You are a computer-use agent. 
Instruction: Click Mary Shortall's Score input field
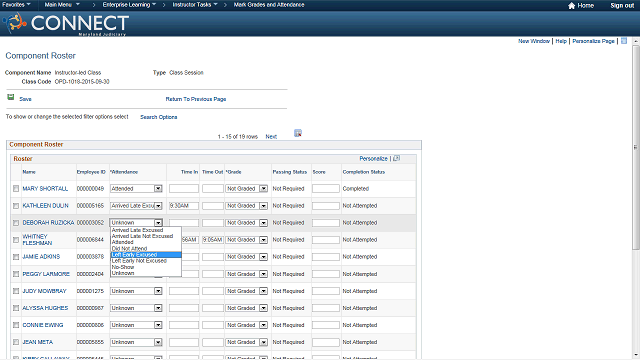pyautogui.click(x=326, y=189)
